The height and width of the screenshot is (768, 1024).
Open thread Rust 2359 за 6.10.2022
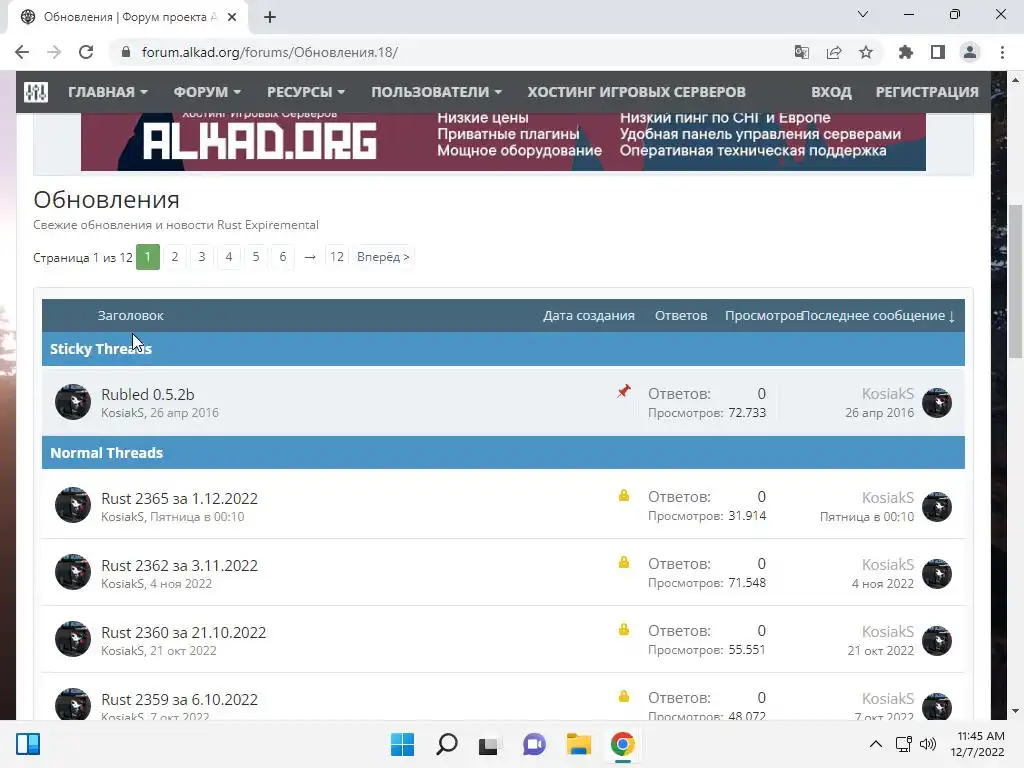[x=179, y=699]
